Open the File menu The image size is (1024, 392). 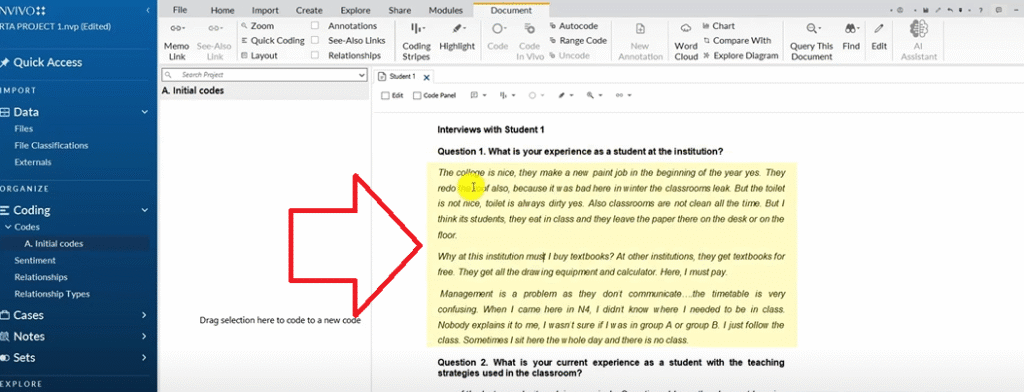pyautogui.click(x=180, y=10)
